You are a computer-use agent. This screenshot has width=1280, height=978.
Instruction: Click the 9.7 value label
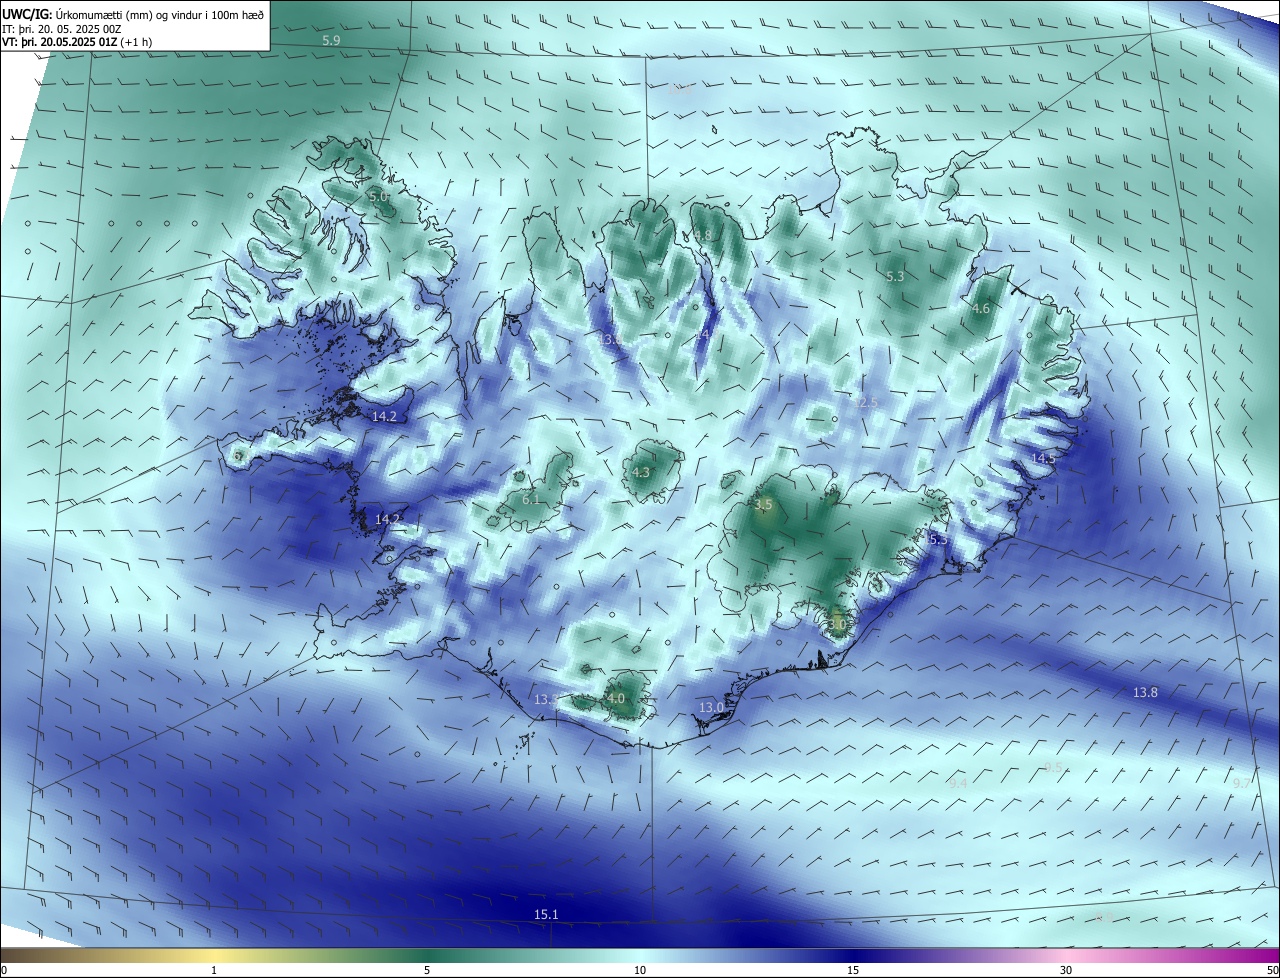point(1242,783)
